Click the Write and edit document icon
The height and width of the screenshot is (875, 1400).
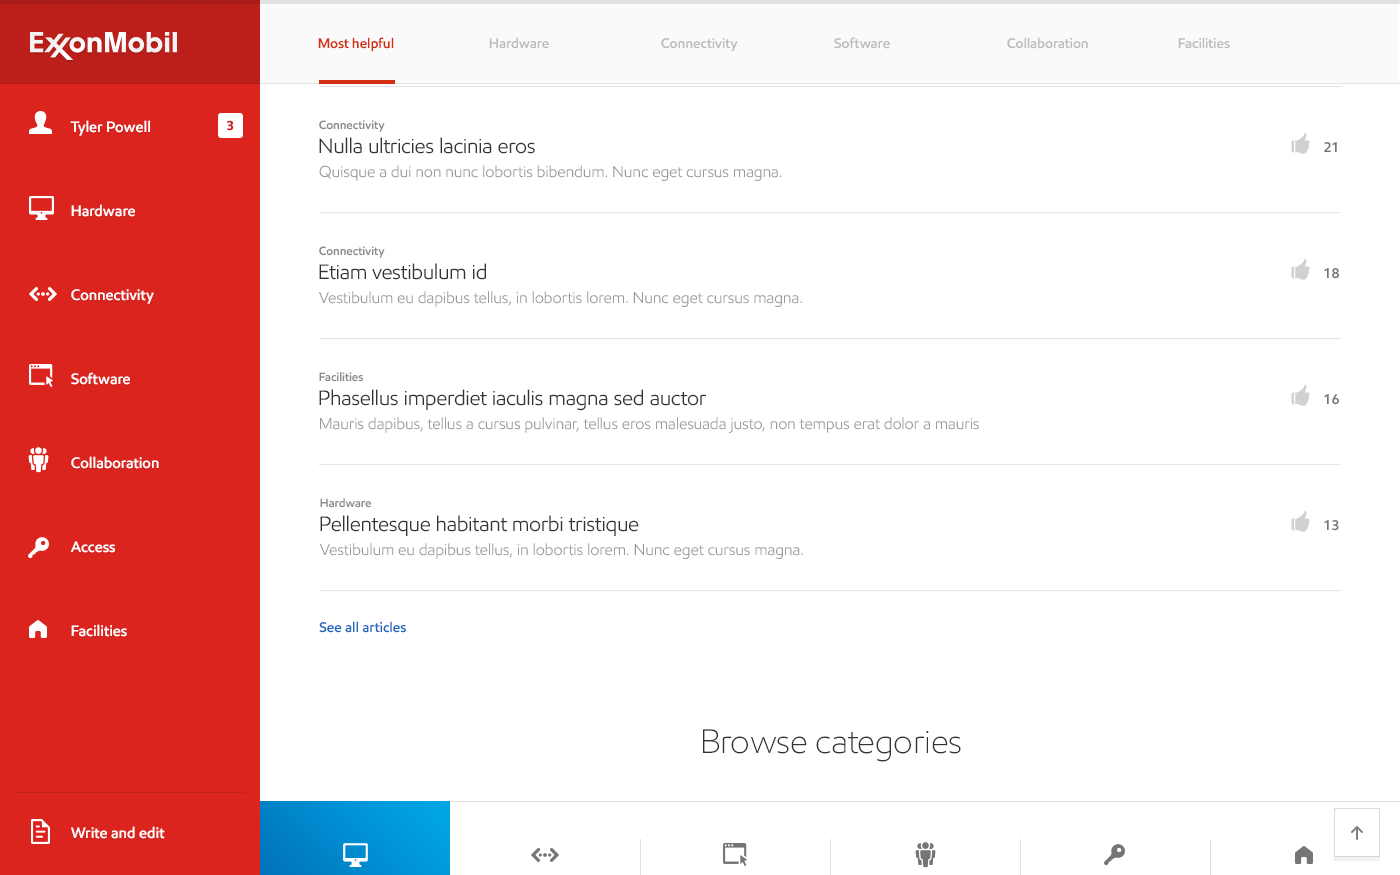coord(40,831)
